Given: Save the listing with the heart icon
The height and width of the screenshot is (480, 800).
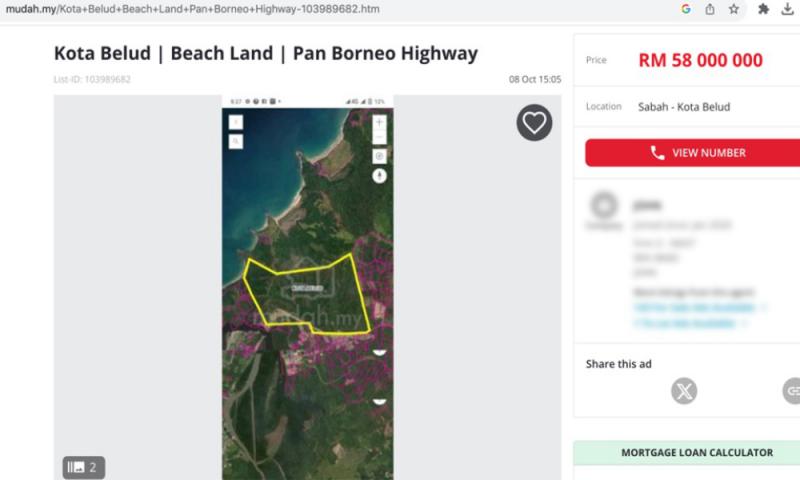Looking at the screenshot, I should tap(534, 123).
